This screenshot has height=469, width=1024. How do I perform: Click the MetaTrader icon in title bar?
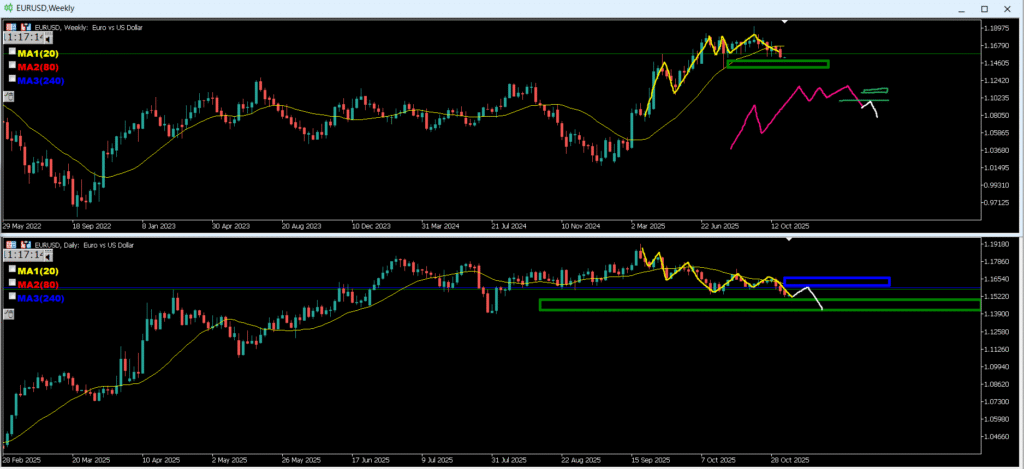(x=8, y=7)
